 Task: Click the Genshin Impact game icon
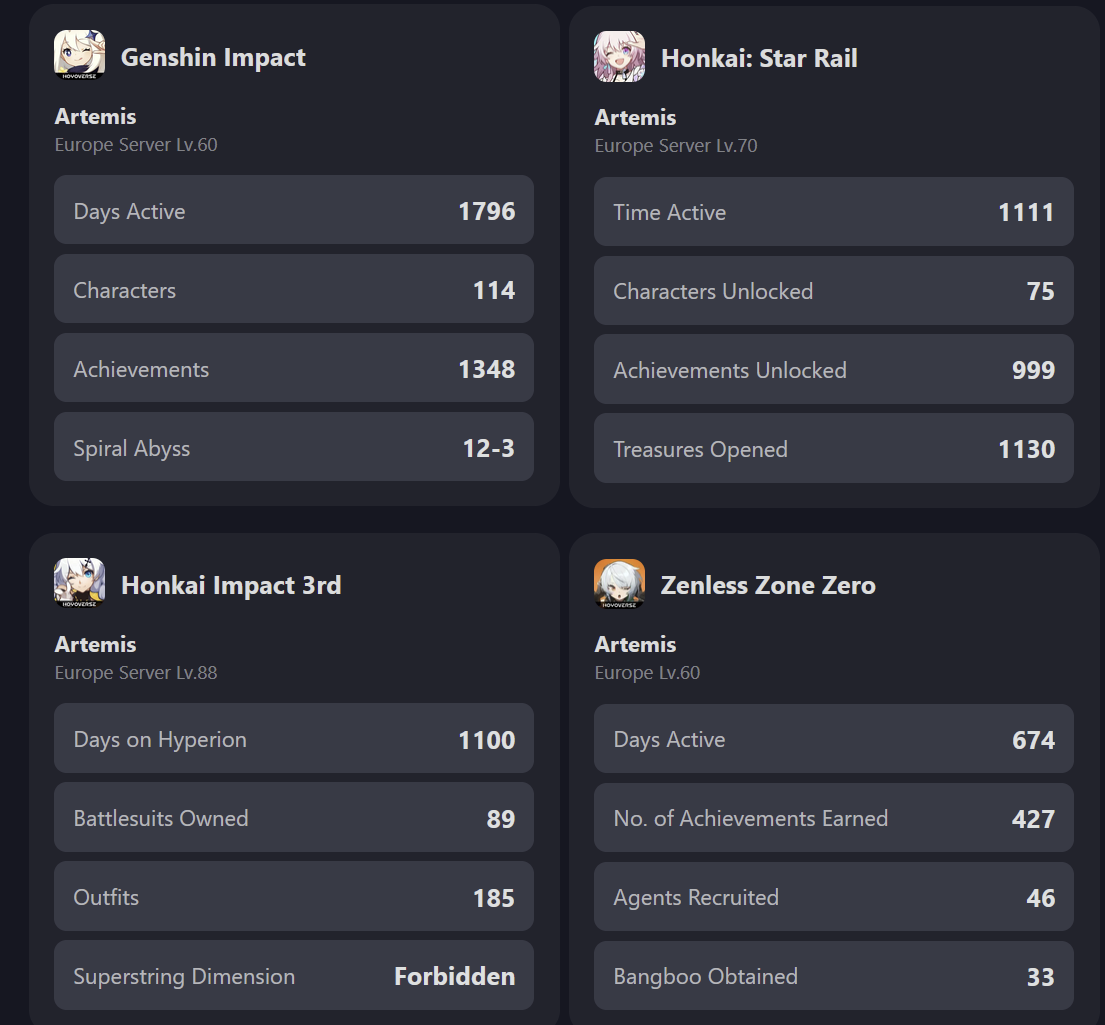(80, 55)
